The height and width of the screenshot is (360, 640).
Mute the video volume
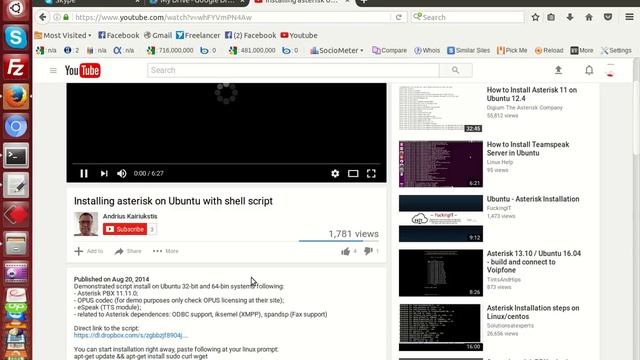[x=122, y=173]
